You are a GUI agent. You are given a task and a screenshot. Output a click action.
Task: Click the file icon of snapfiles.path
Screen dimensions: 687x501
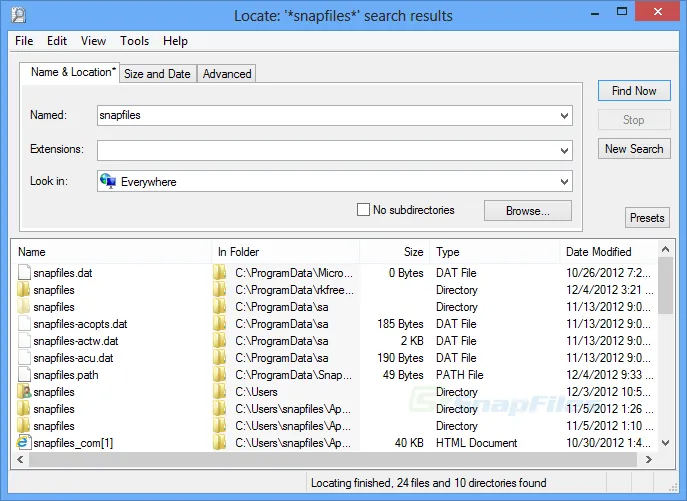(x=24, y=375)
